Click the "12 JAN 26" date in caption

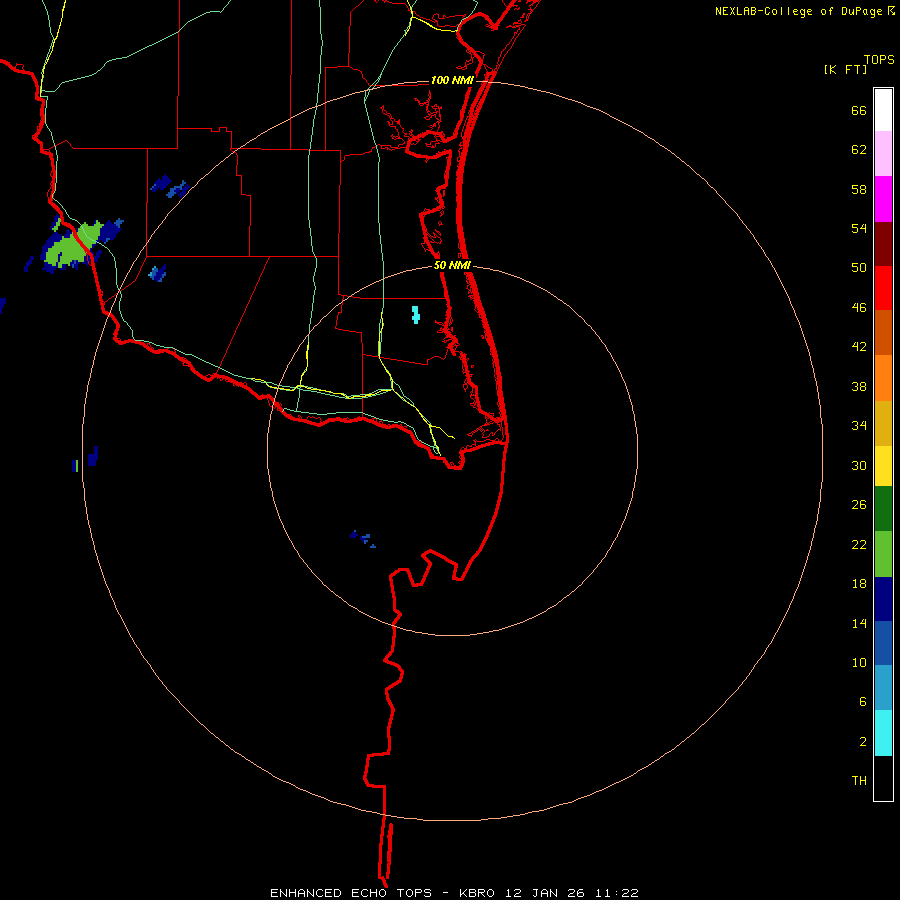pos(547,893)
